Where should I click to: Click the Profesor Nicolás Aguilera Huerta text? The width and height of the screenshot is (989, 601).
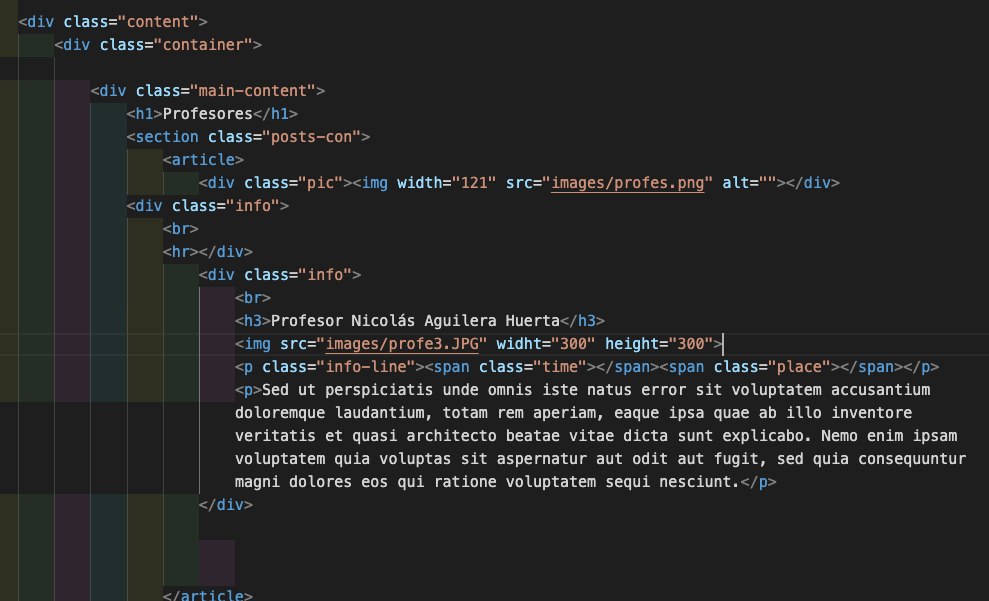[x=415, y=321]
